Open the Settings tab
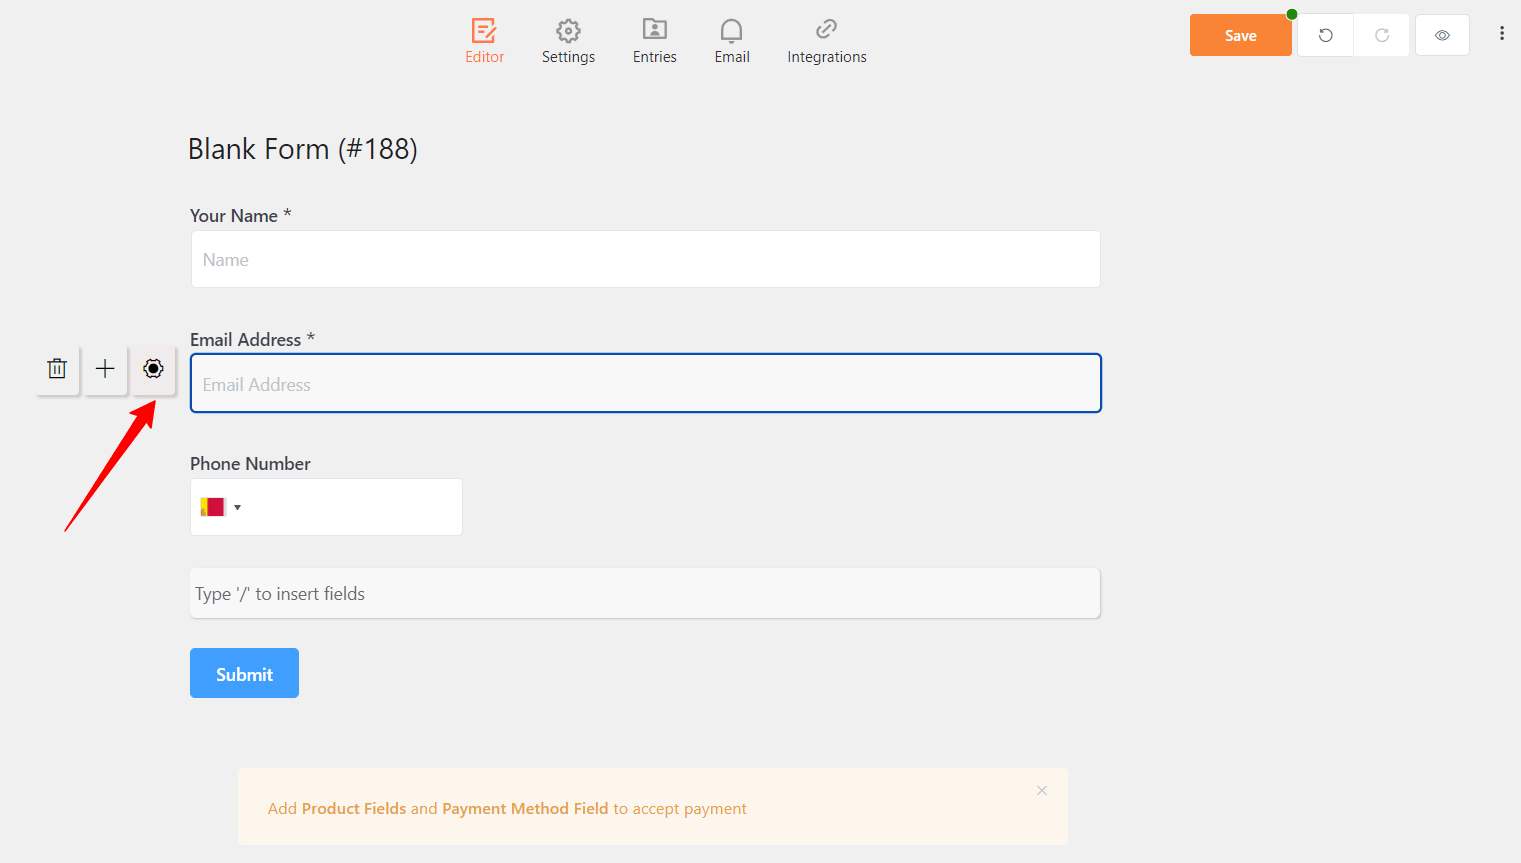The height and width of the screenshot is (863, 1521). pyautogui.click(x=568, y=40)
